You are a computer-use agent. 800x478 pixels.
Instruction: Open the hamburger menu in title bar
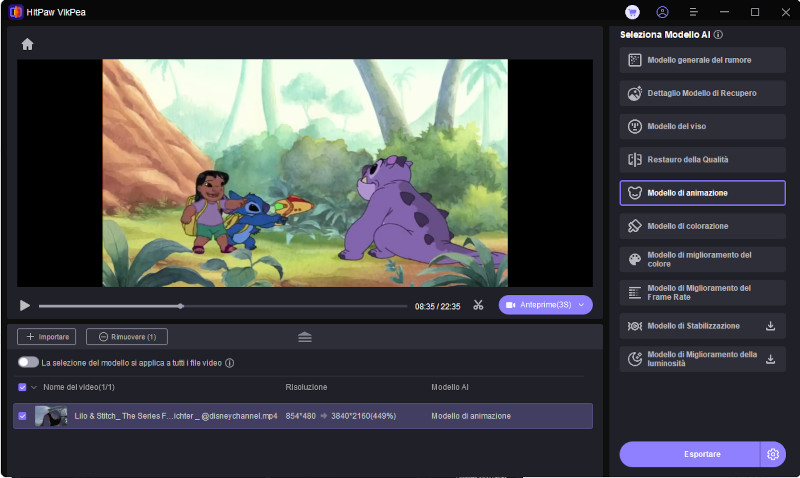[x=693, y=12]
